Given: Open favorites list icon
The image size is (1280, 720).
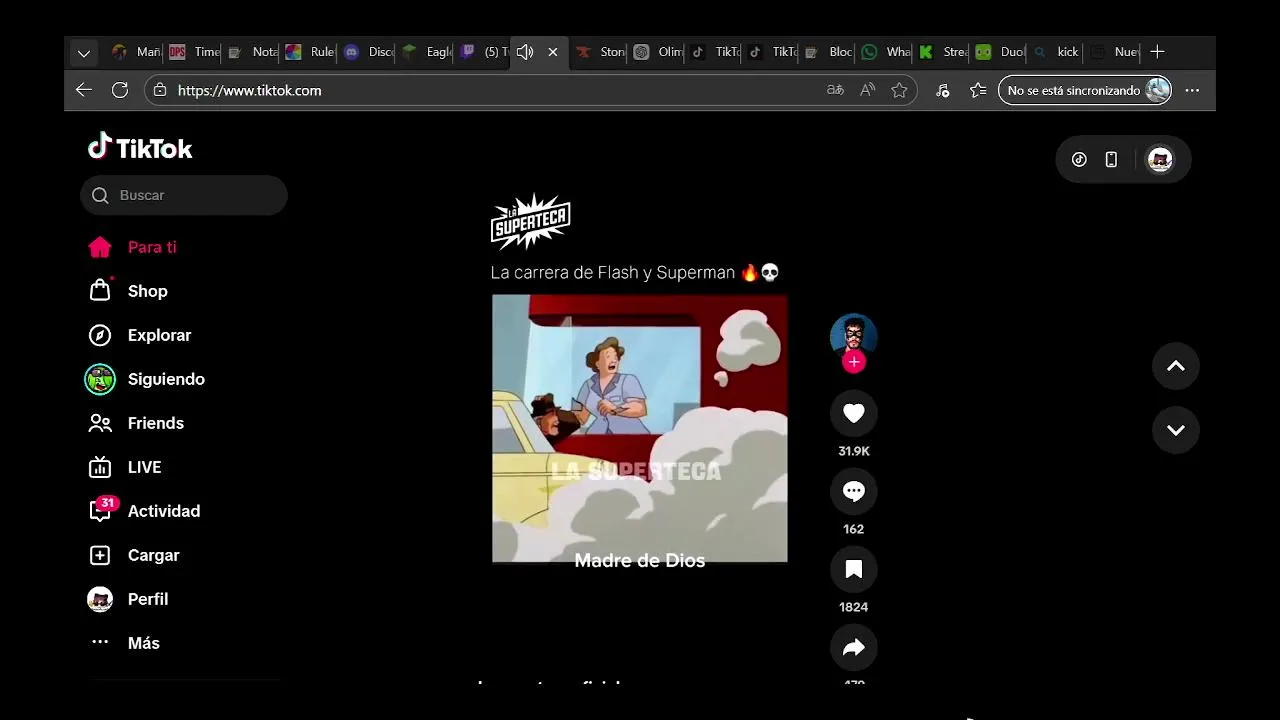Looking at the screenshot, I should pos(978,90).
